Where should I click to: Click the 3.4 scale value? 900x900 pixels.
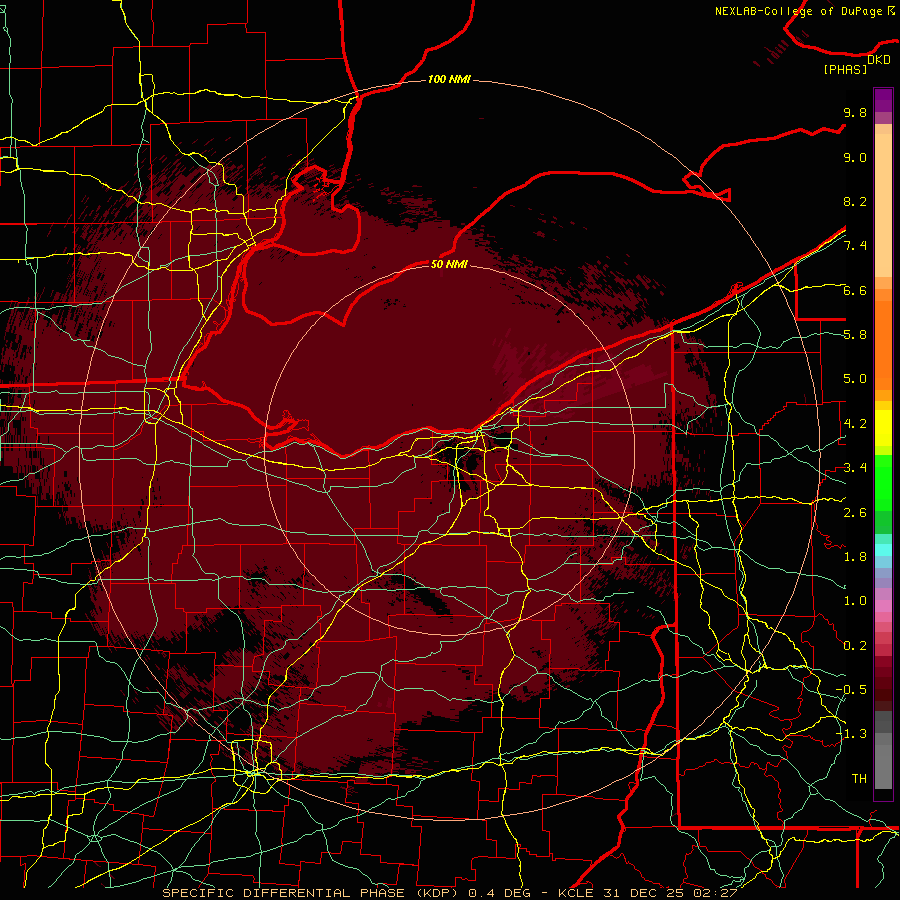[x=855, y=468]
